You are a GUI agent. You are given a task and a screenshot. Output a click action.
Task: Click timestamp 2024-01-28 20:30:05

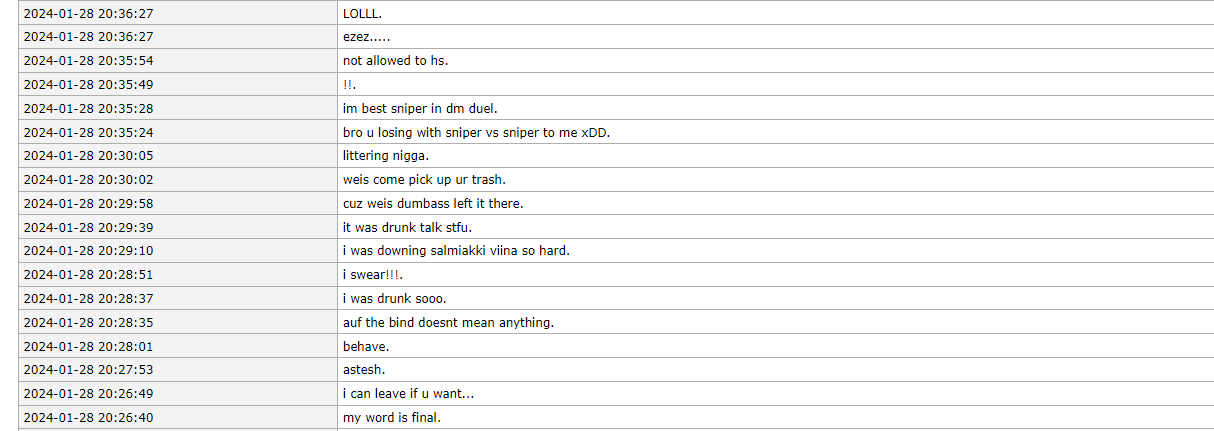[89, 156]
